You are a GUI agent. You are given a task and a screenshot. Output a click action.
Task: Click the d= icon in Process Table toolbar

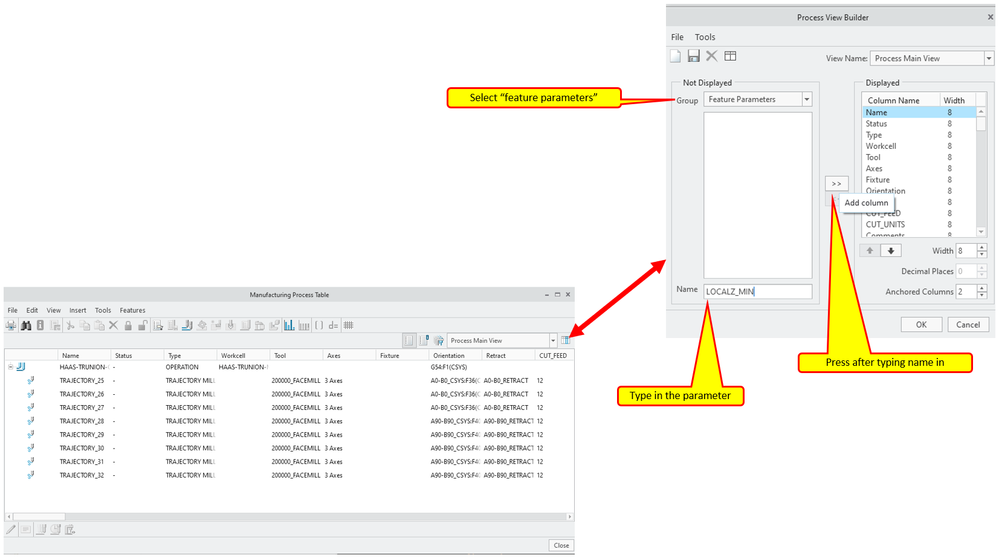333,326
